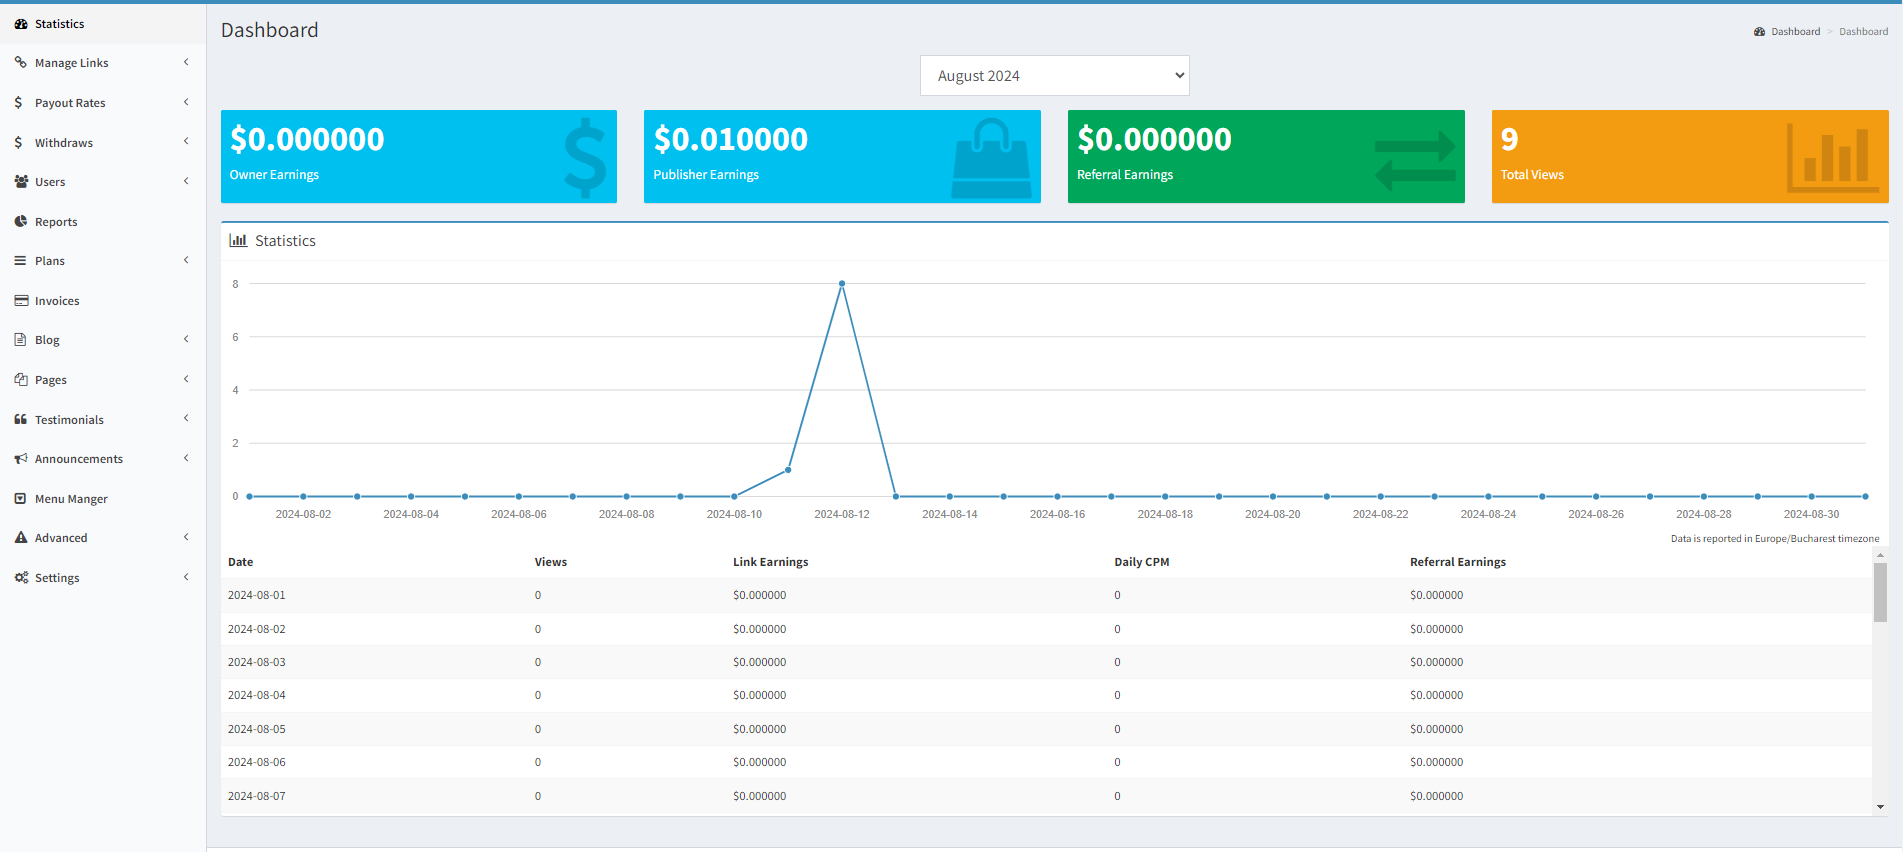Click the bar chart icon beside Statistics heading
The image size is (1903, 852).
238,240
